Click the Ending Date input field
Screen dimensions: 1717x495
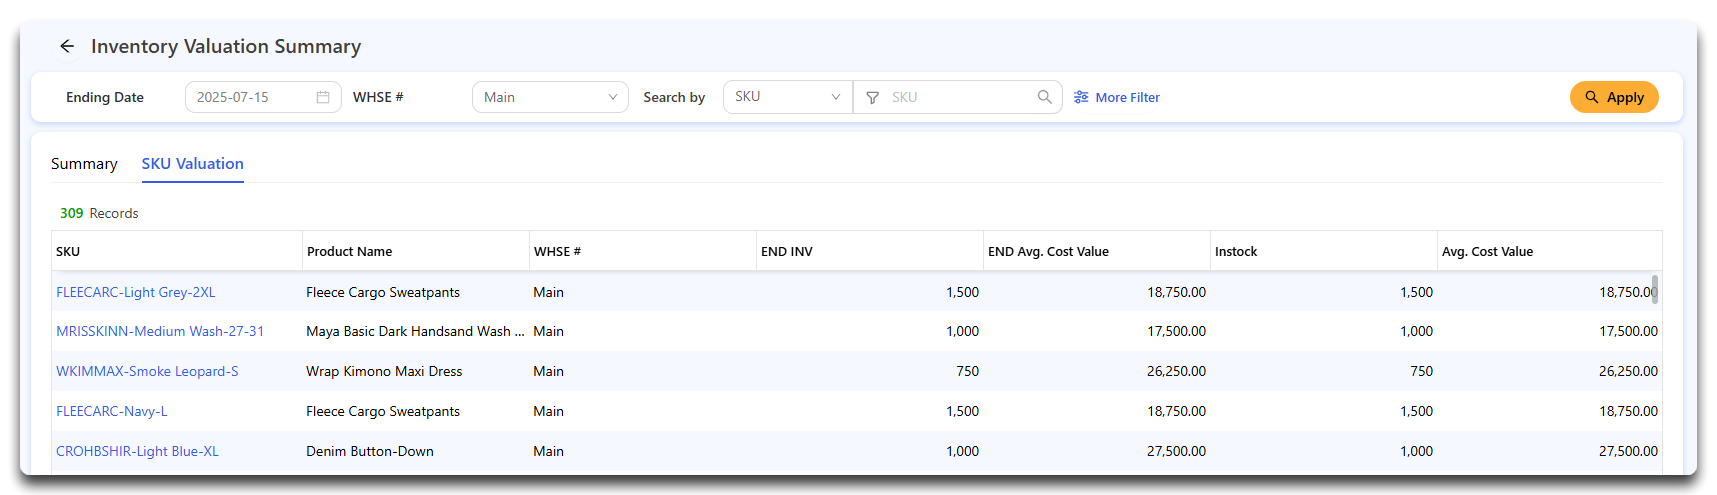click(263, 97)
